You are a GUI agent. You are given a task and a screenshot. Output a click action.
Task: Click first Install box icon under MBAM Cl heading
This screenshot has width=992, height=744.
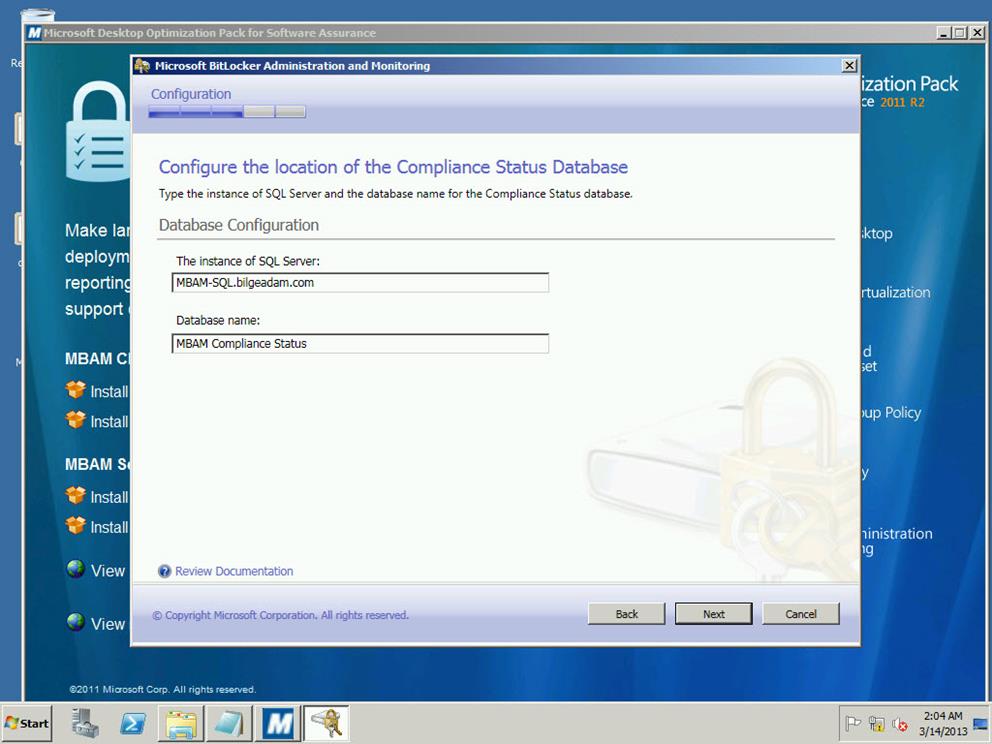pos(76,390)
